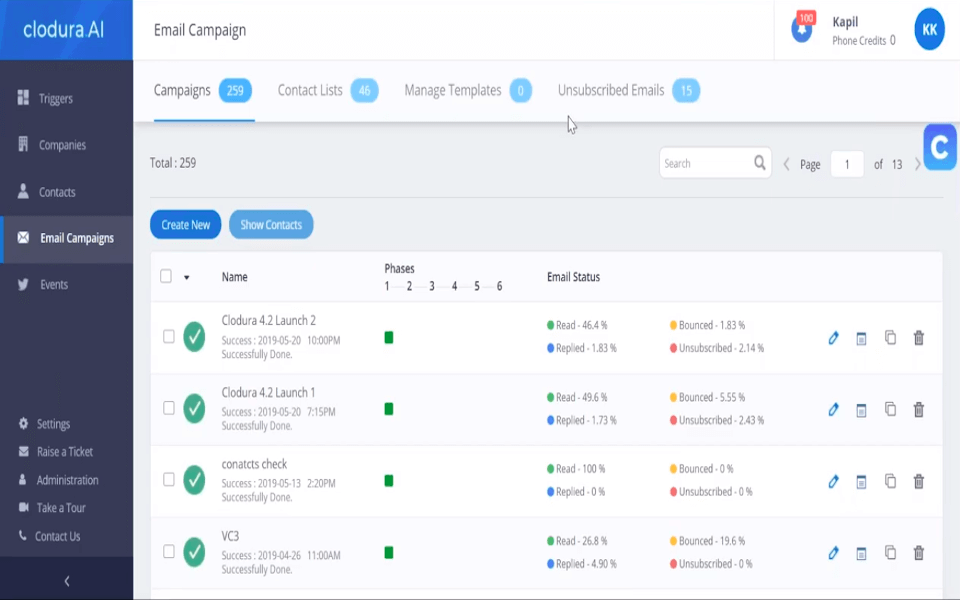Image resolution: width=960 pixels, height=600 pixels.
Task: Tick the select-all checkbox in the table header
Action: [x=165, y=276]
